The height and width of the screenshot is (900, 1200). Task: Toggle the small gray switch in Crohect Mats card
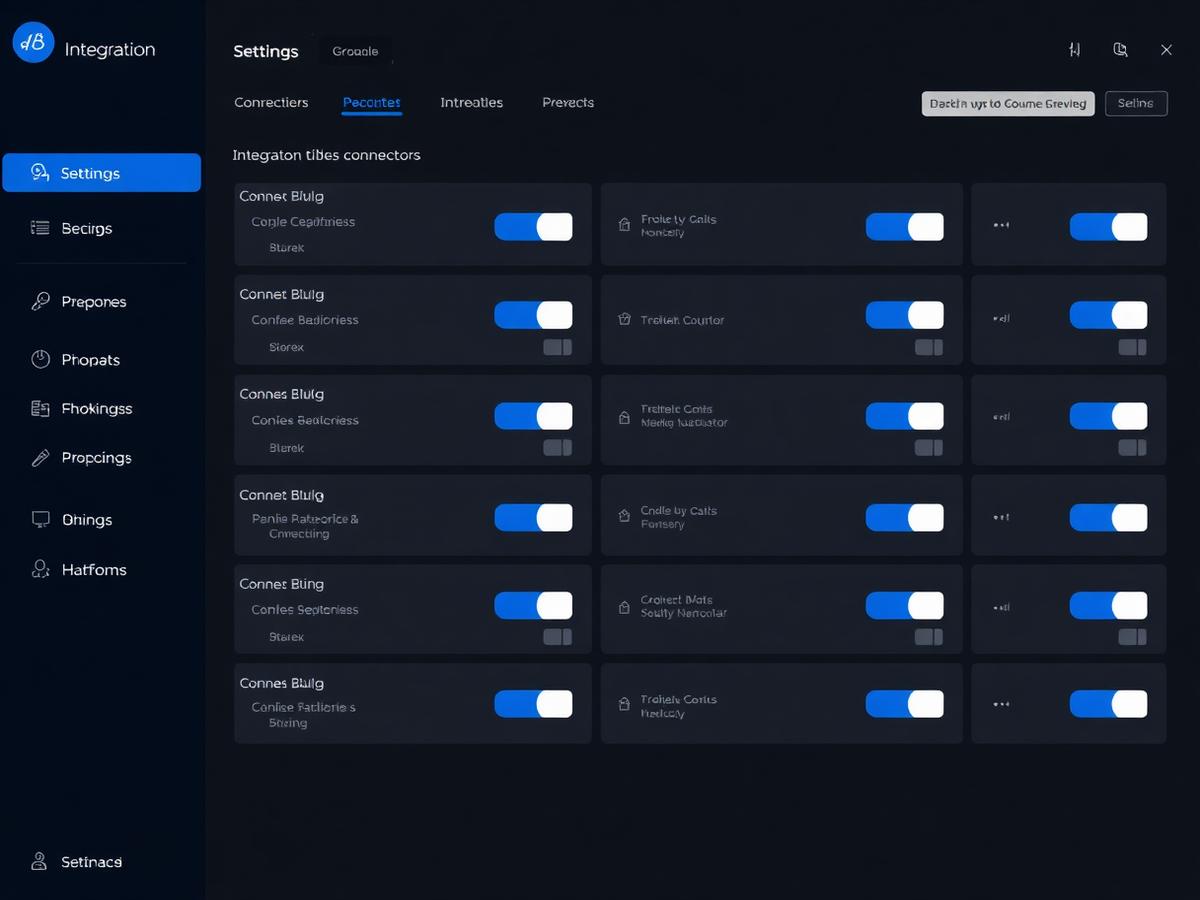pyautogui.click(x=929, y=637)
